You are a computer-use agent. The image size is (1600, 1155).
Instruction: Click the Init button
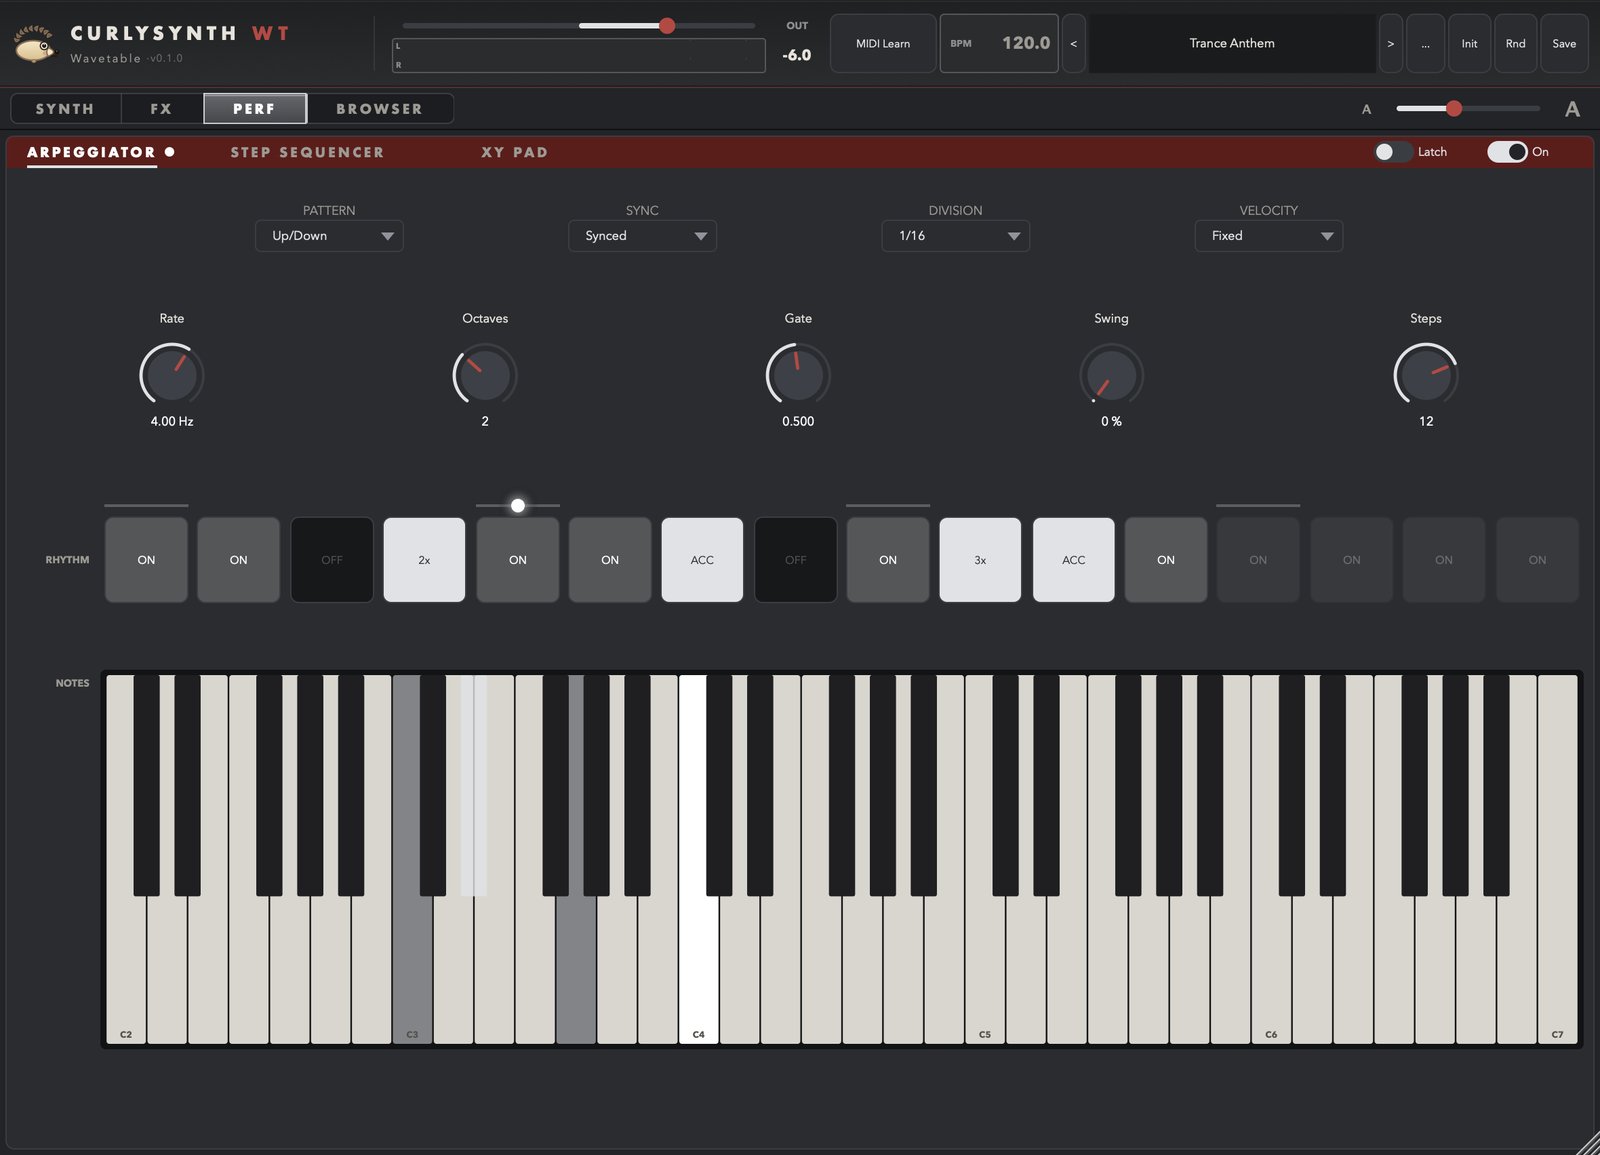point(1469,43)
